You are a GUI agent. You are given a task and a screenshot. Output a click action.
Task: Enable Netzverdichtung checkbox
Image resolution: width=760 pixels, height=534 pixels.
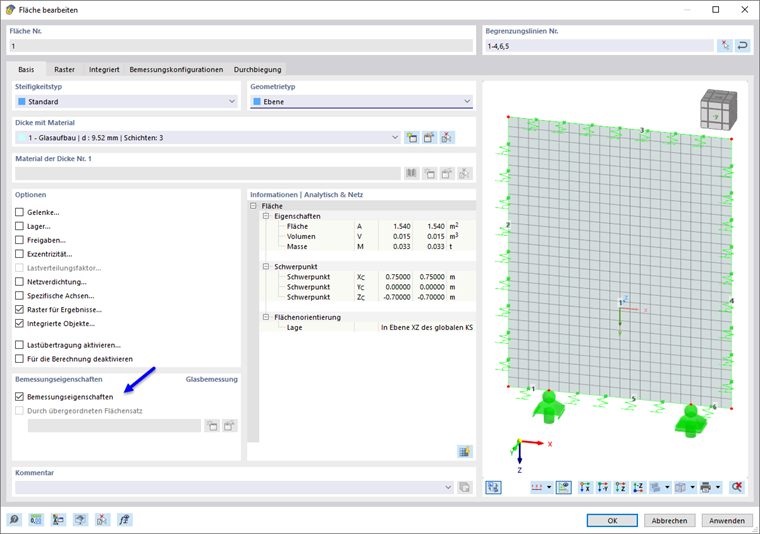point(19,282)
